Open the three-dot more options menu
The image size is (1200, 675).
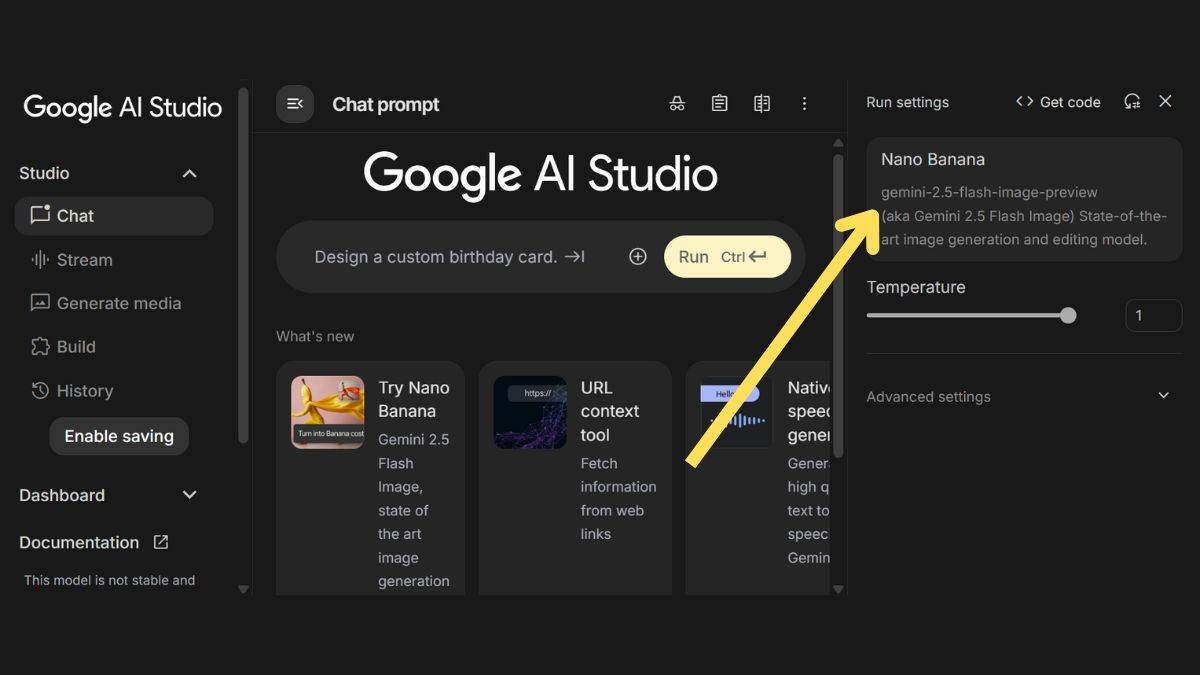click(804, 104)
